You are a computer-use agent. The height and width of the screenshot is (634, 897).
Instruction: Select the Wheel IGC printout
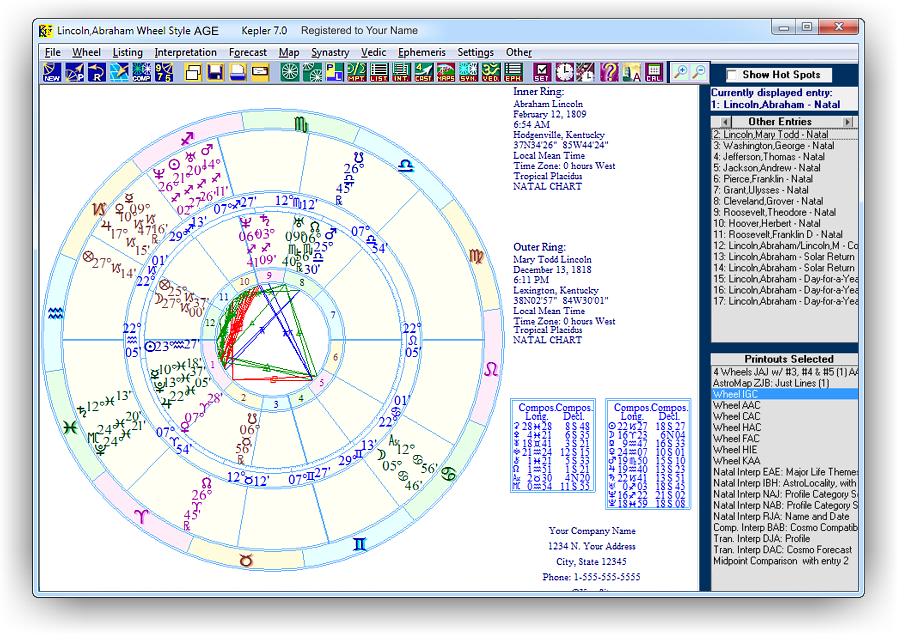coord(784,394)
